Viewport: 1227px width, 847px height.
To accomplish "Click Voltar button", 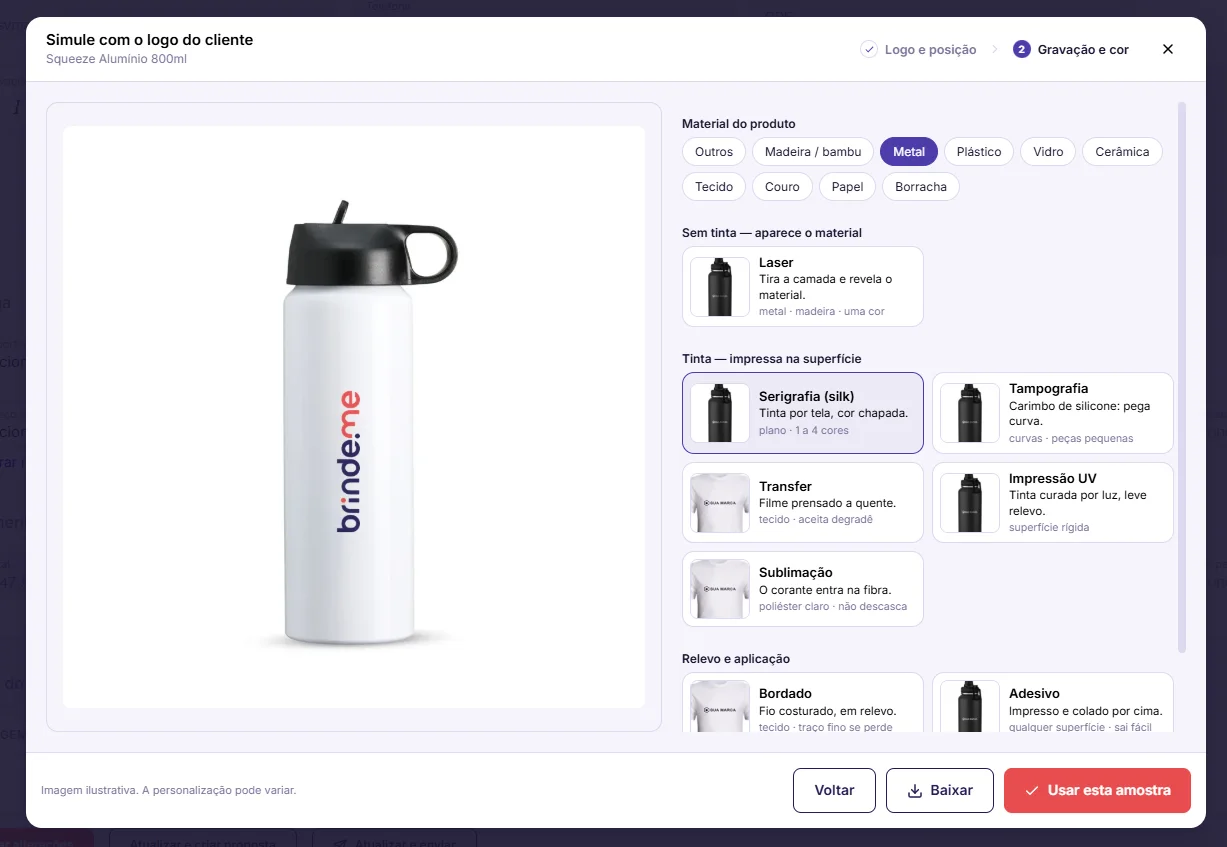I will 834,790.
